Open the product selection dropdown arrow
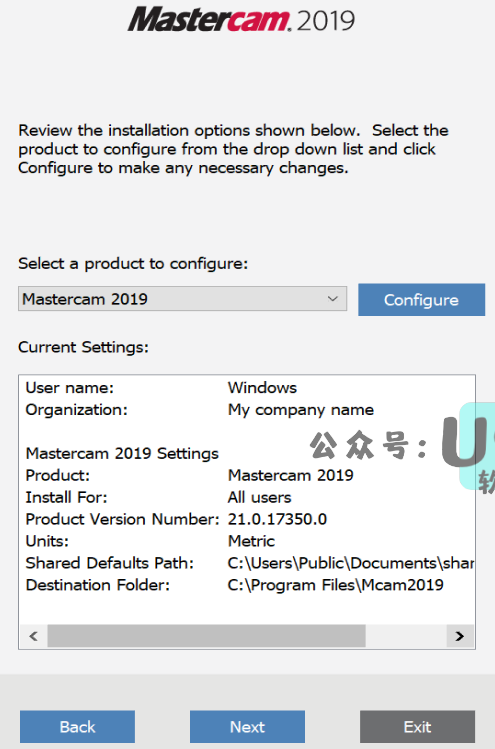Image resolution: width=495 pixels, height=749 pixels. tap(333, 299)
